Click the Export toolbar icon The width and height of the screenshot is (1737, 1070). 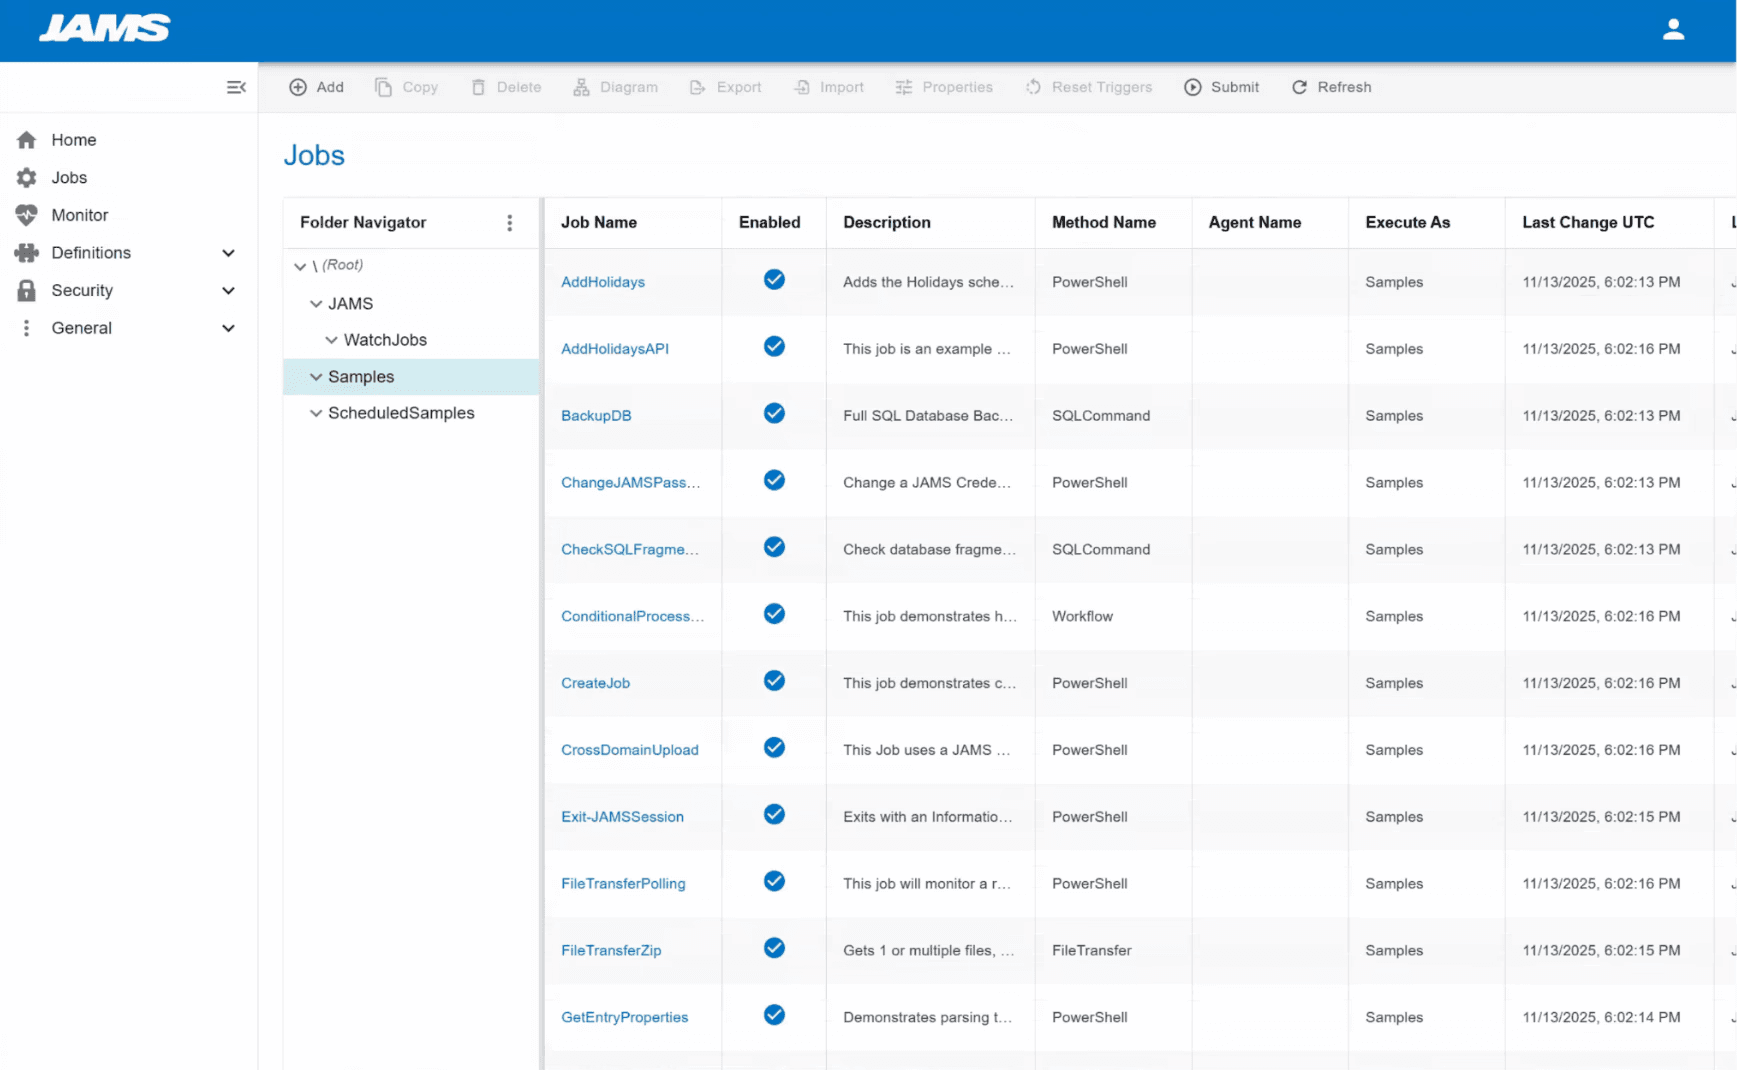pyautogui.click(x=697, y=87)
